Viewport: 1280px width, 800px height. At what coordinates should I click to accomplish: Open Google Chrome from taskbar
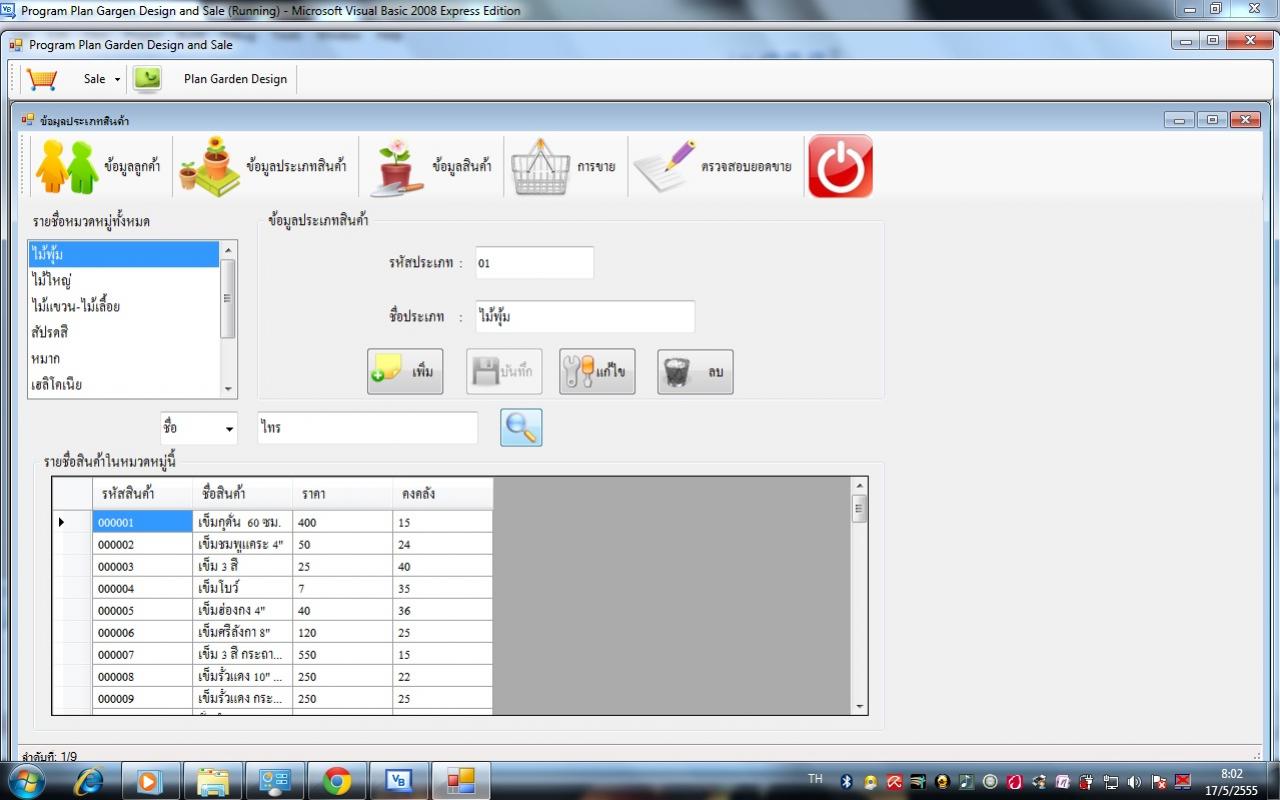(x=337, y=780)
